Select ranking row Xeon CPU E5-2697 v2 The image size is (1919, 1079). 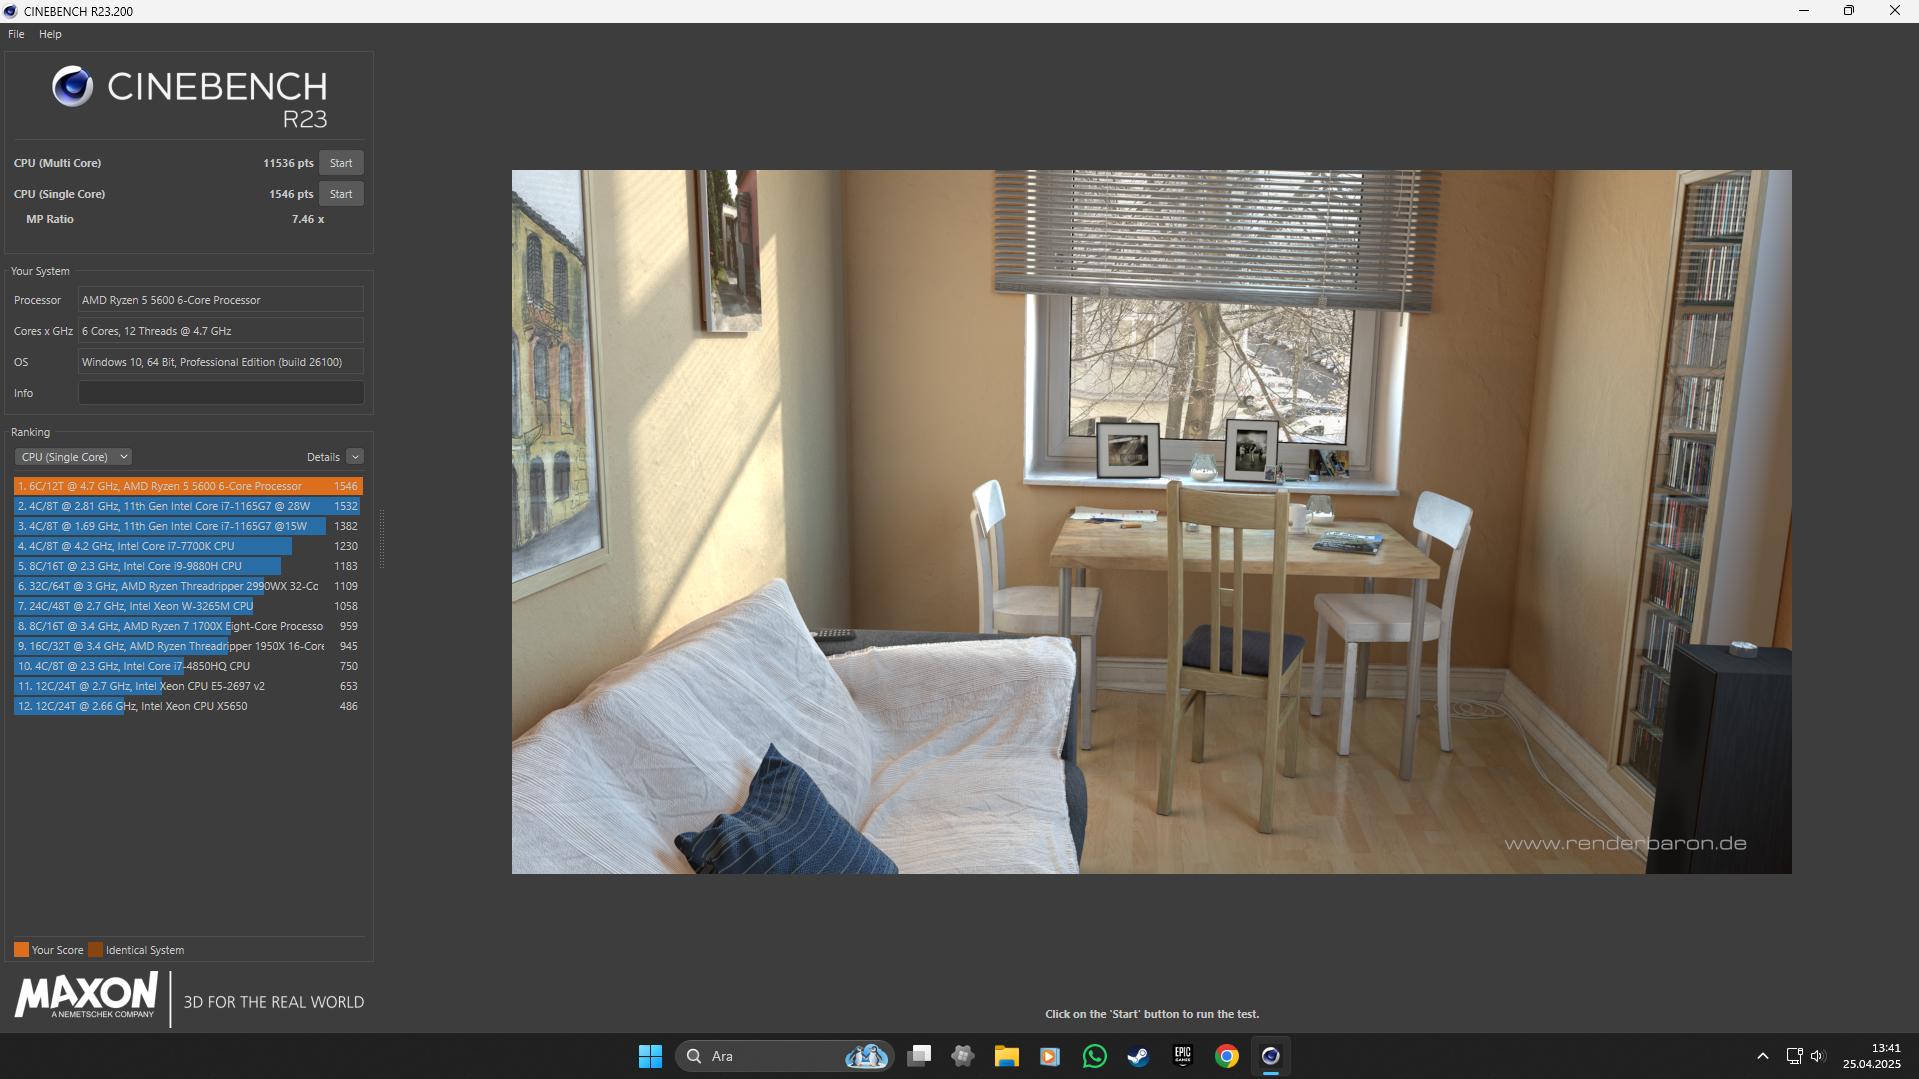188,686
